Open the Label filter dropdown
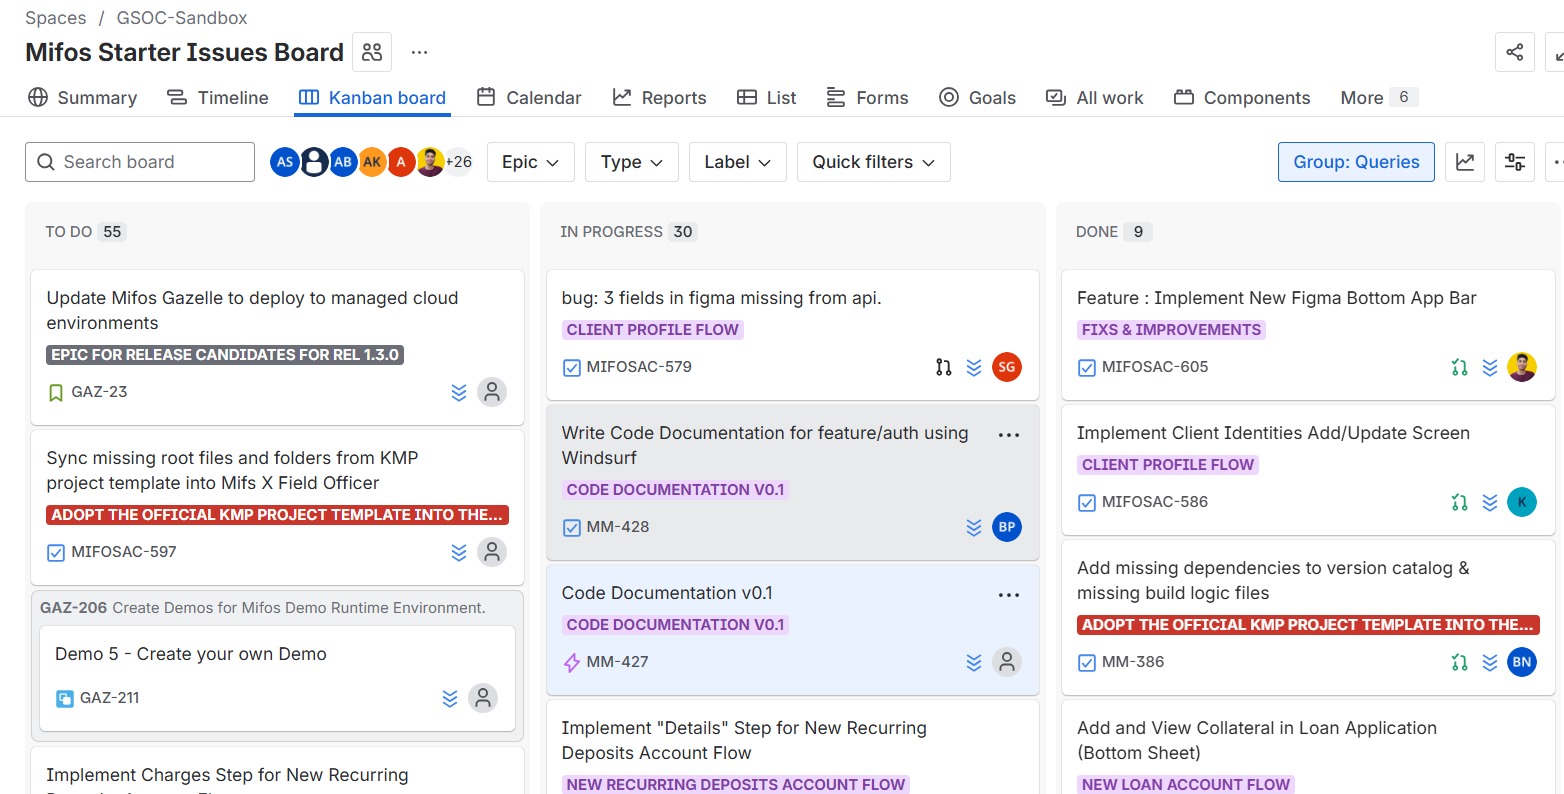1564x794 pixels. point(737,162)
